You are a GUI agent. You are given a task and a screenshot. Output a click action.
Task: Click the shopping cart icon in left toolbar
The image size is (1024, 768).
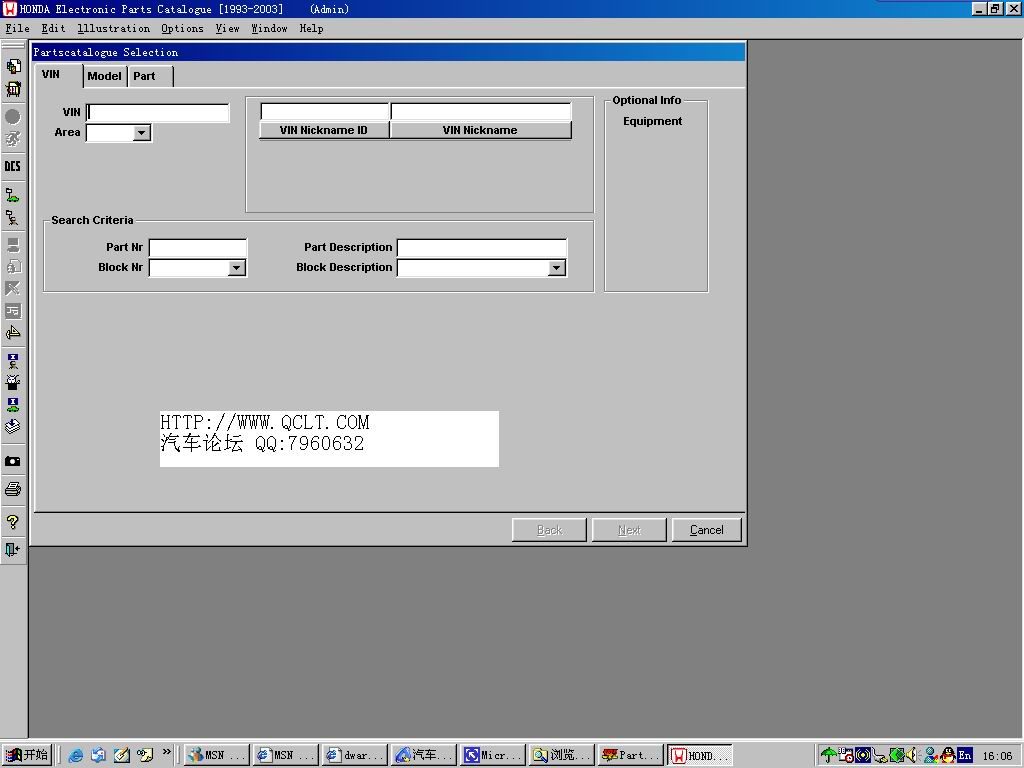[x=12, y=89]
